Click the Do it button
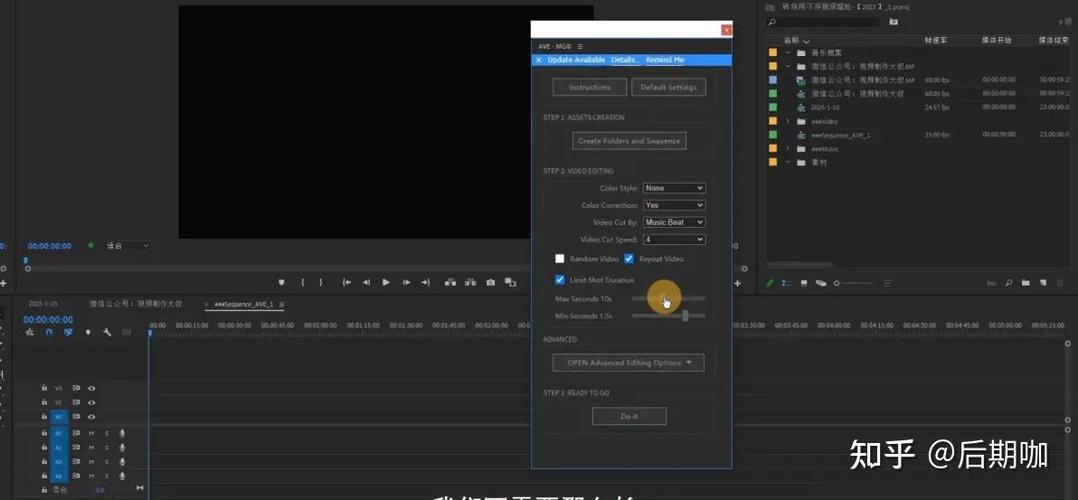1078x500 pixels. point(629,416)
